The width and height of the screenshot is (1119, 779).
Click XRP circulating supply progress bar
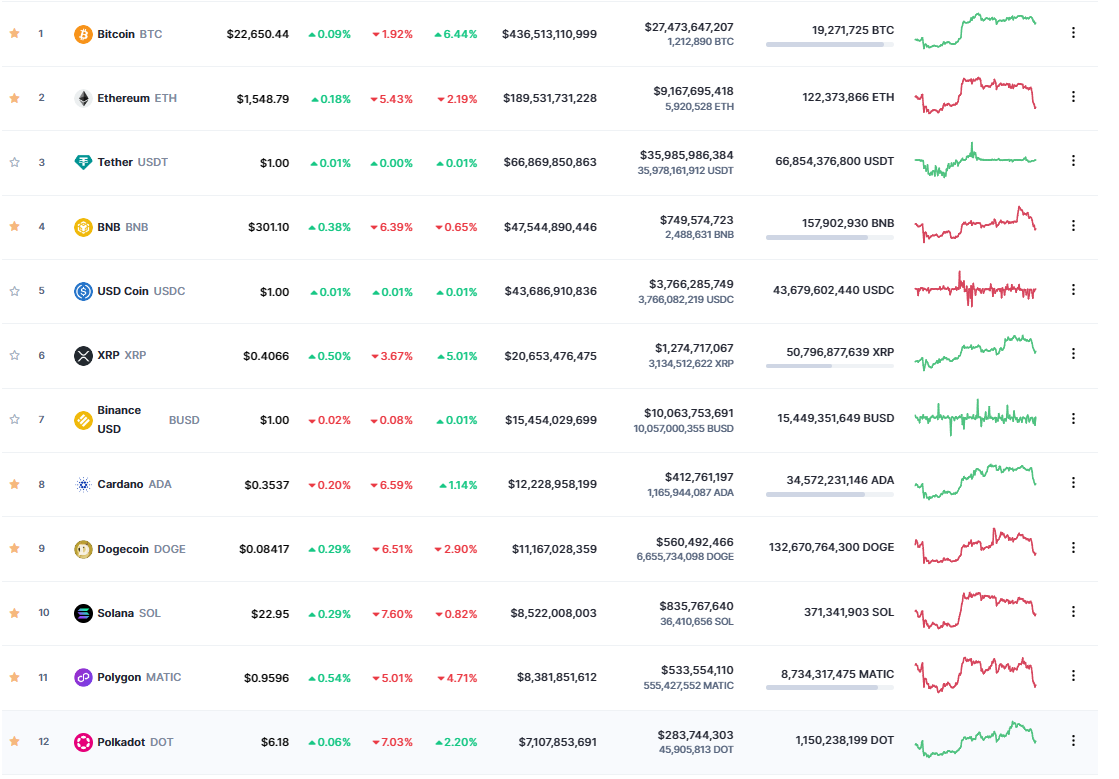point(829,366)
